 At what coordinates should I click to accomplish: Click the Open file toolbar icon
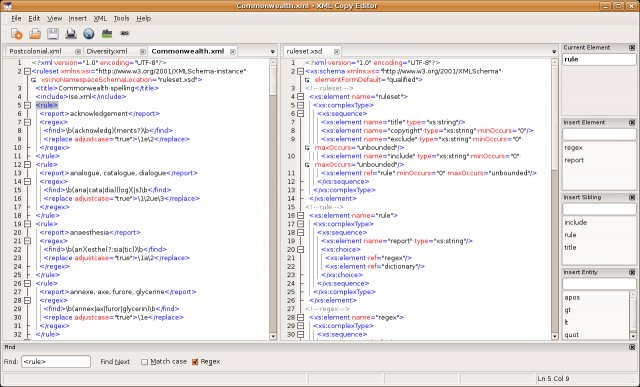pos(35,34)
